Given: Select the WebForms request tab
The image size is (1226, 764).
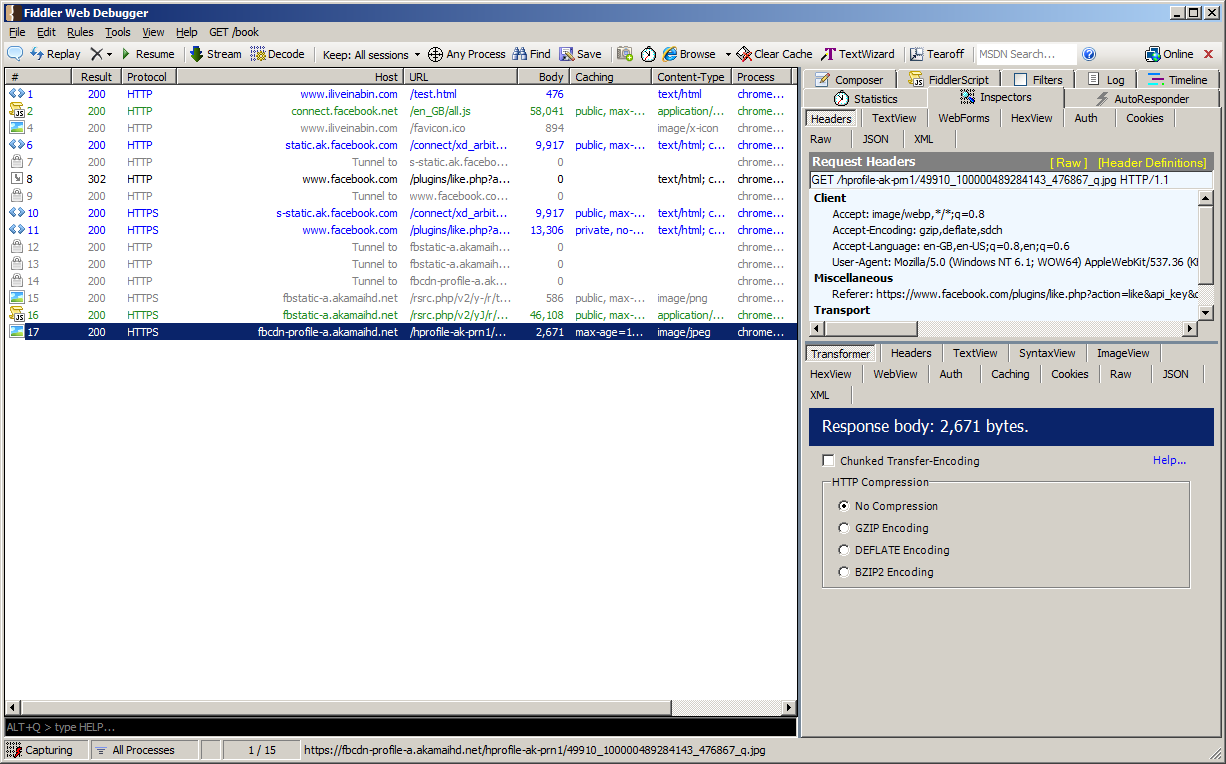Looking at the screenshot, I should click(963, 118).
